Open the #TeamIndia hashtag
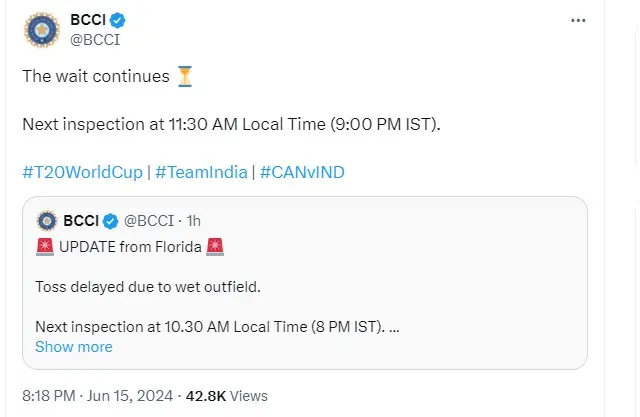Viewport: 640px width, 417px height. [x=201, y=172]
